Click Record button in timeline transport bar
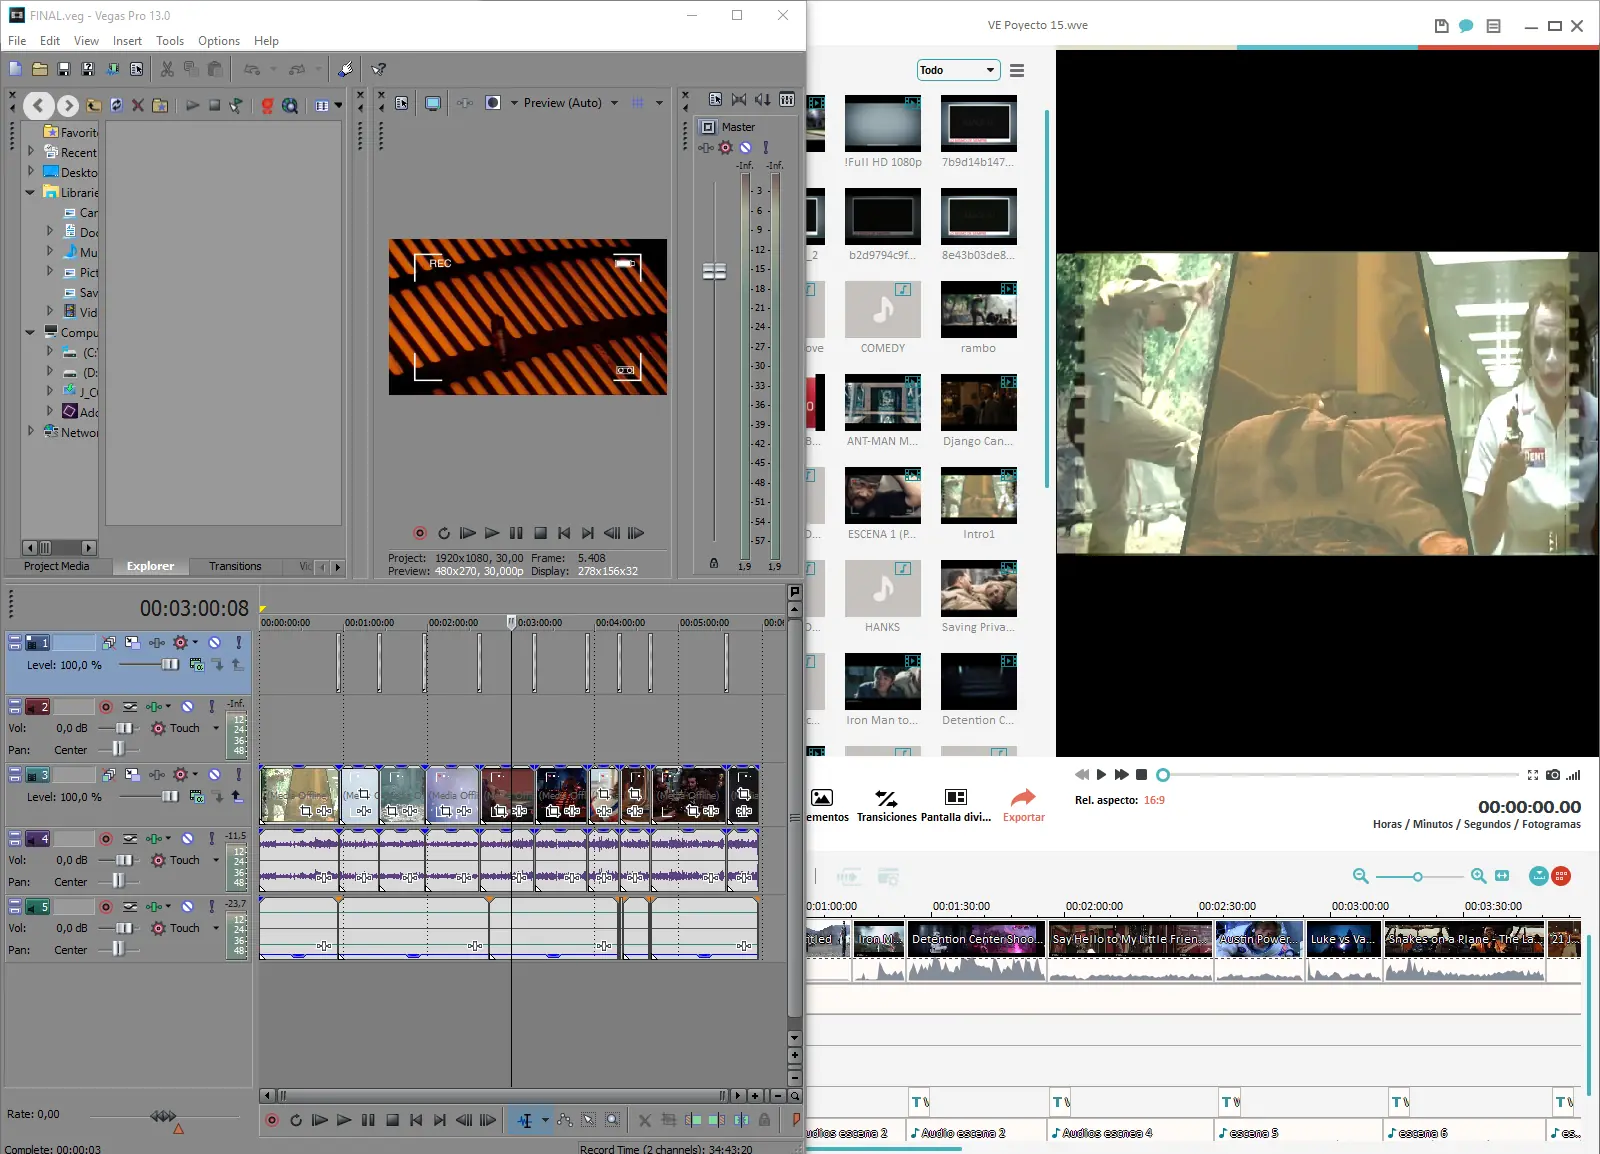Screen dimensions: 1600x1154 pos(272,1120)
